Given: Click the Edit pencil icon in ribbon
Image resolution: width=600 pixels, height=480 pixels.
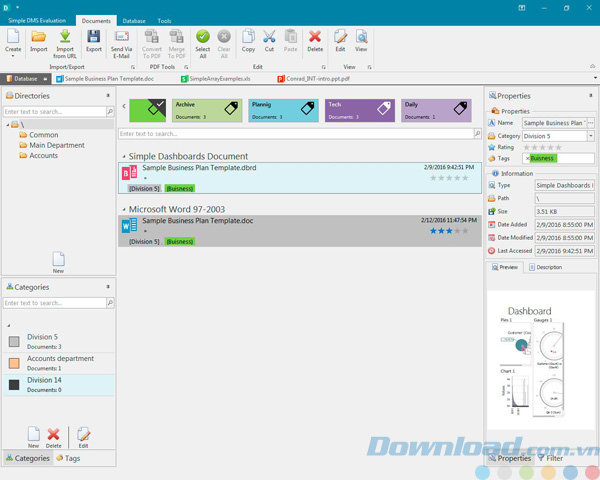Looking at the screenshot, I should point(340,36).
